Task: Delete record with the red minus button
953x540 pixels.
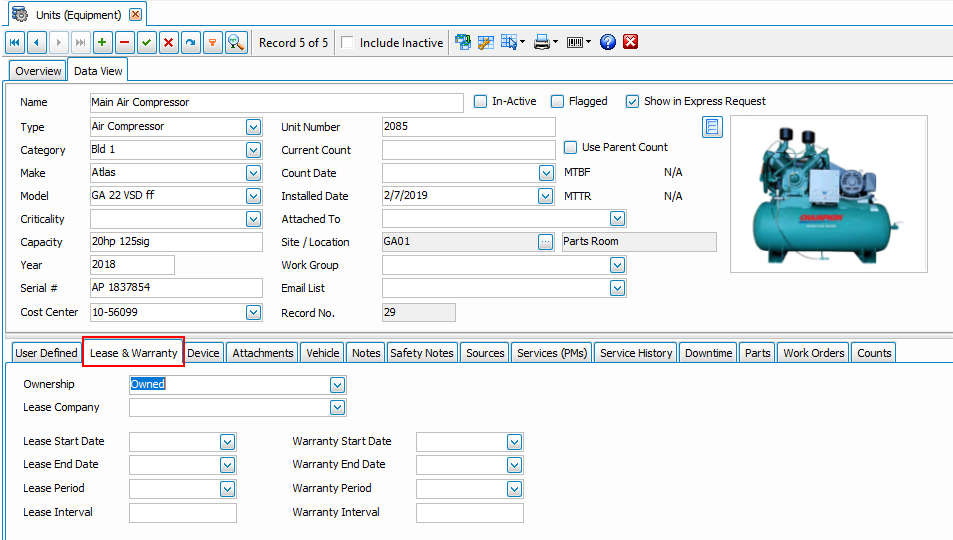Action: (x=125, y=43)
